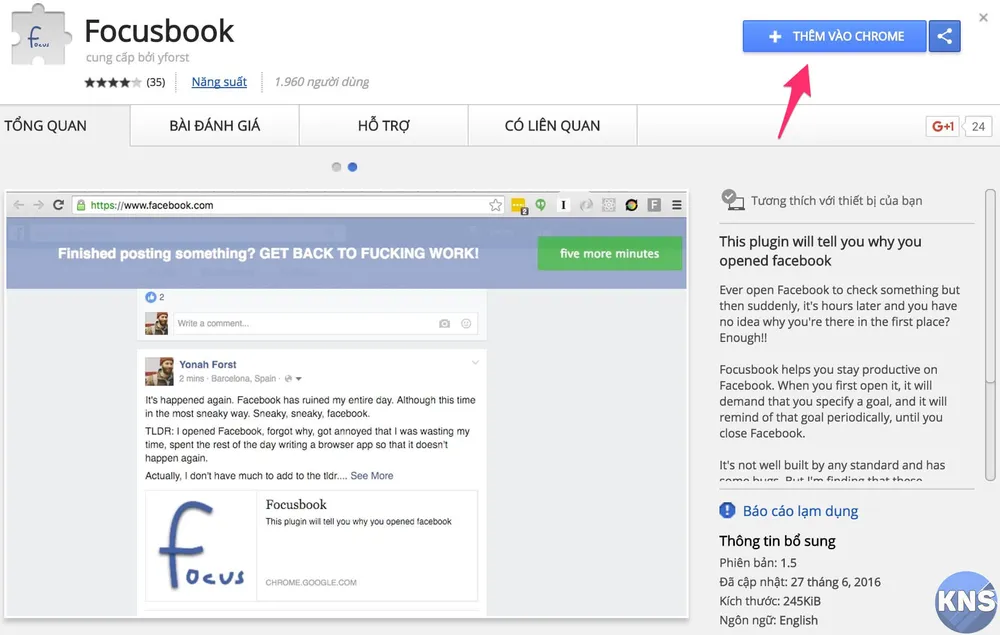
Task: Click the KNS logo watermark
Action: [966, 601]
